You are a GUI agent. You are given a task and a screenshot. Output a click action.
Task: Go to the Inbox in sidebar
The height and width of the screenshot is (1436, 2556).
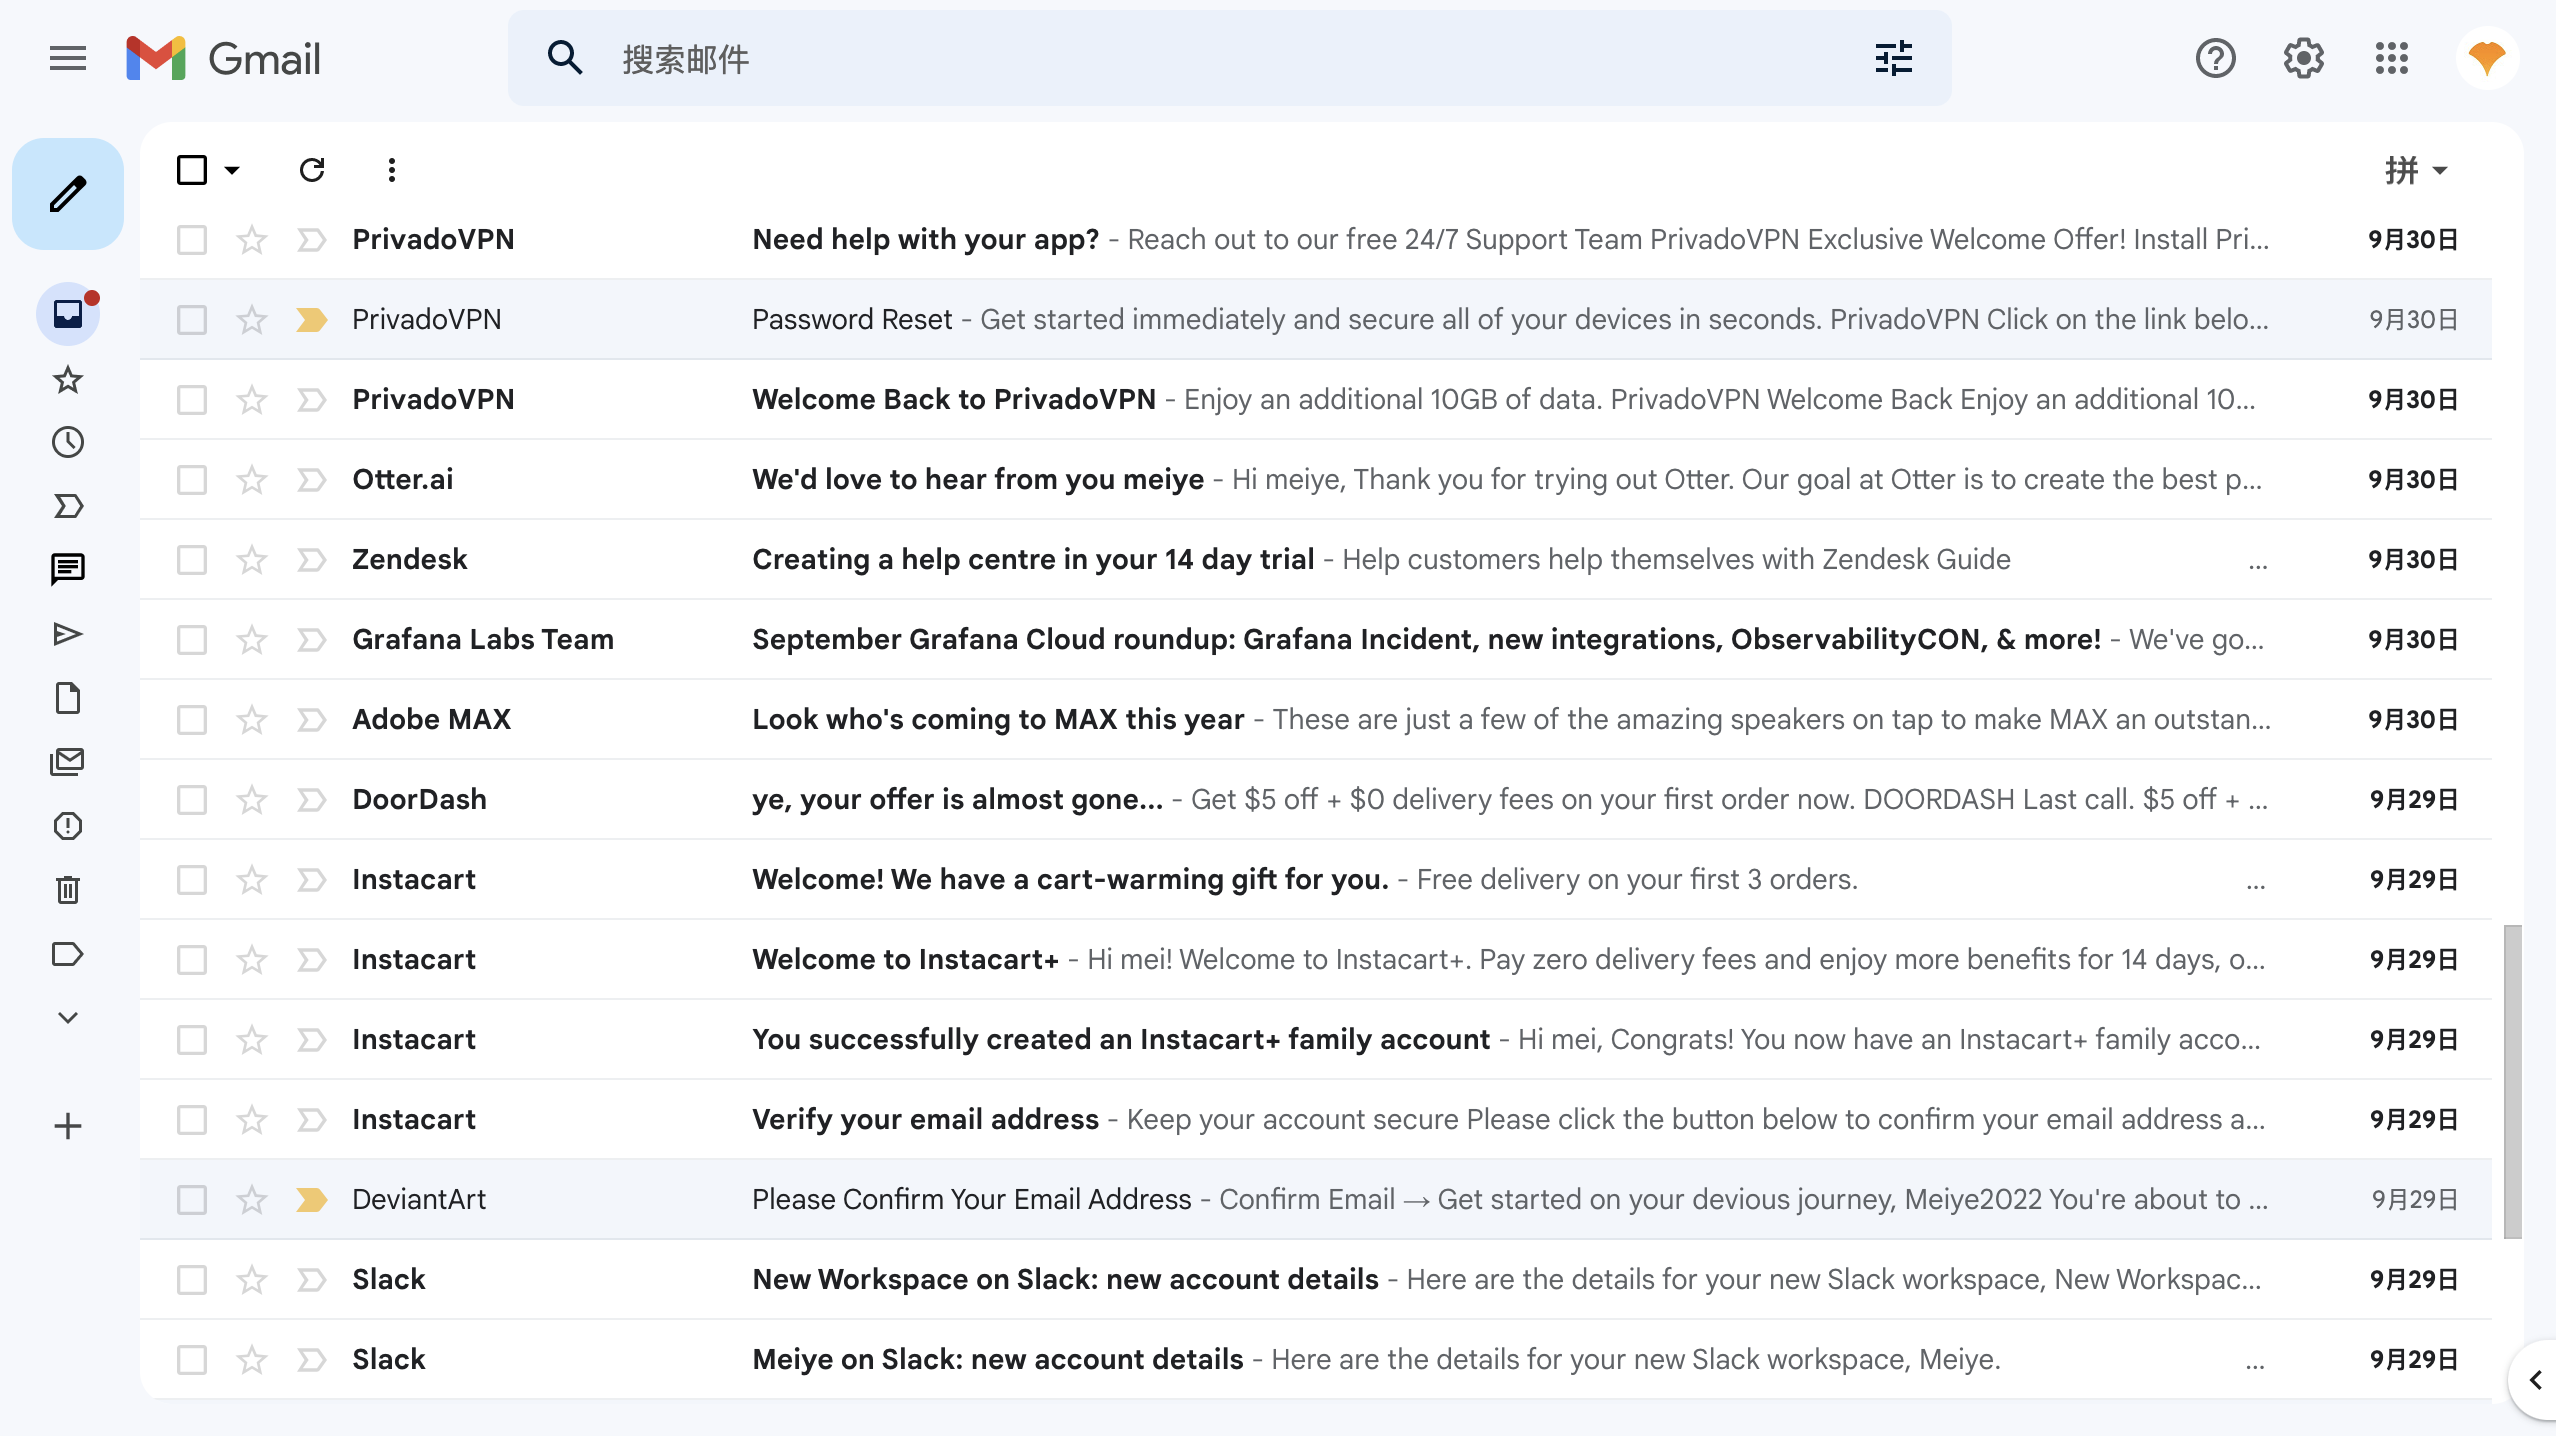point(68,314)
